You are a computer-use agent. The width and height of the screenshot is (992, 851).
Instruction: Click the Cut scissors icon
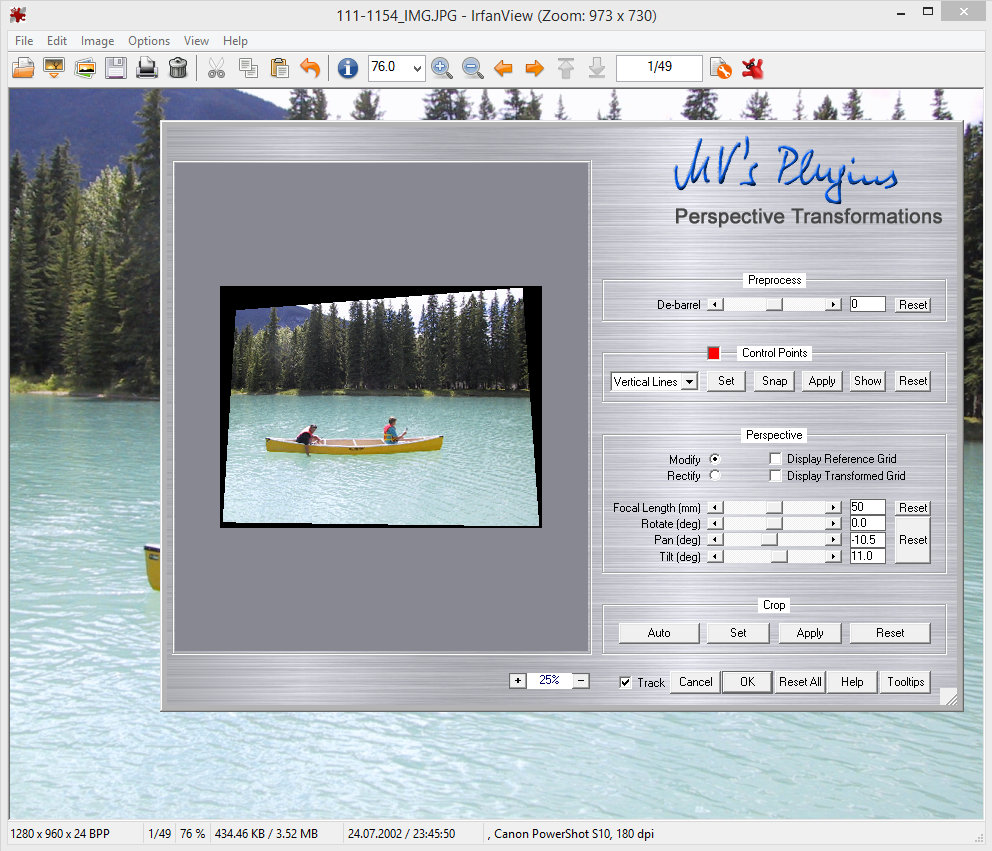point(216,68)
